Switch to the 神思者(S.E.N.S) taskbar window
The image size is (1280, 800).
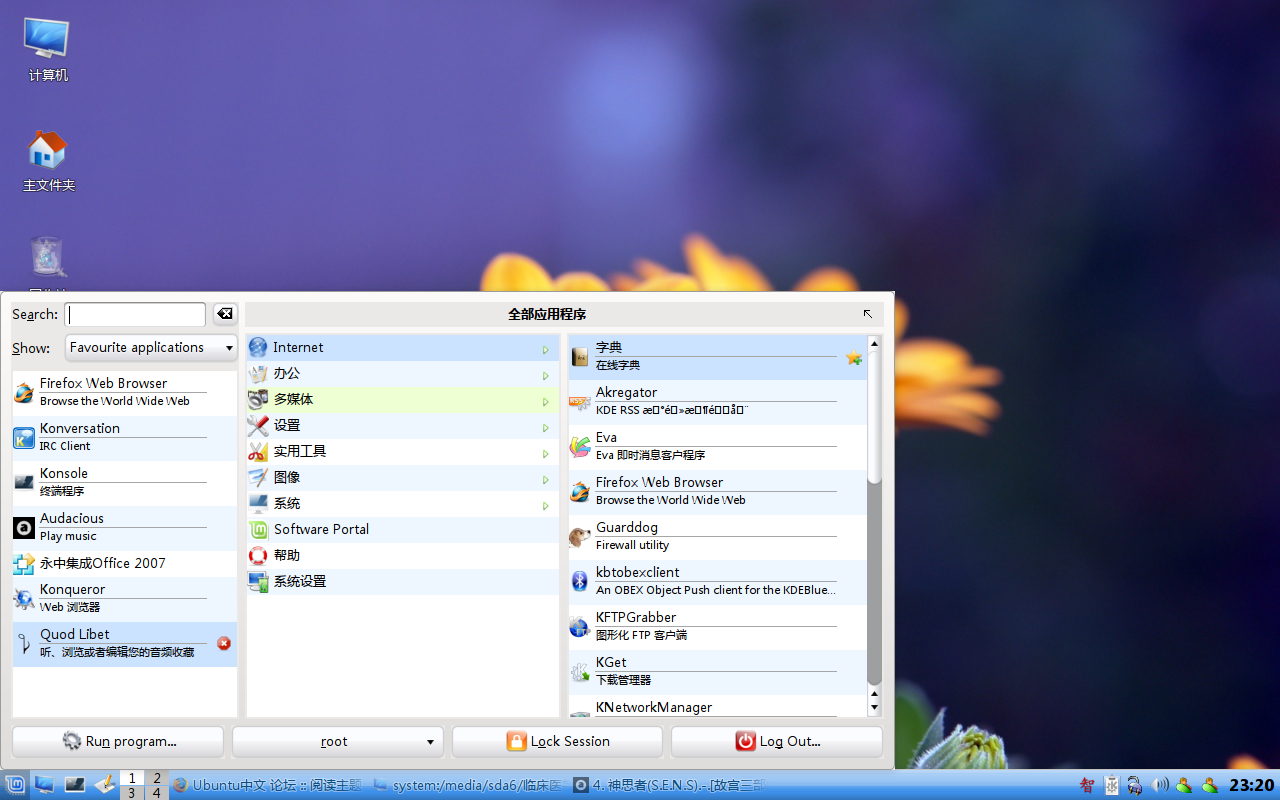pyautogui.click(x=669, y=785)
